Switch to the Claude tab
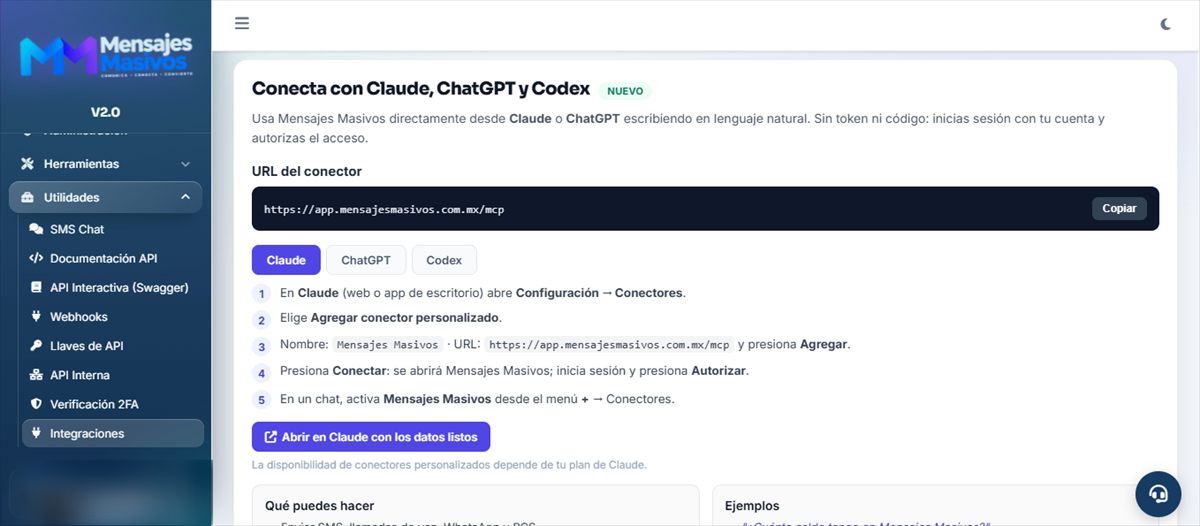 (286, 260)
